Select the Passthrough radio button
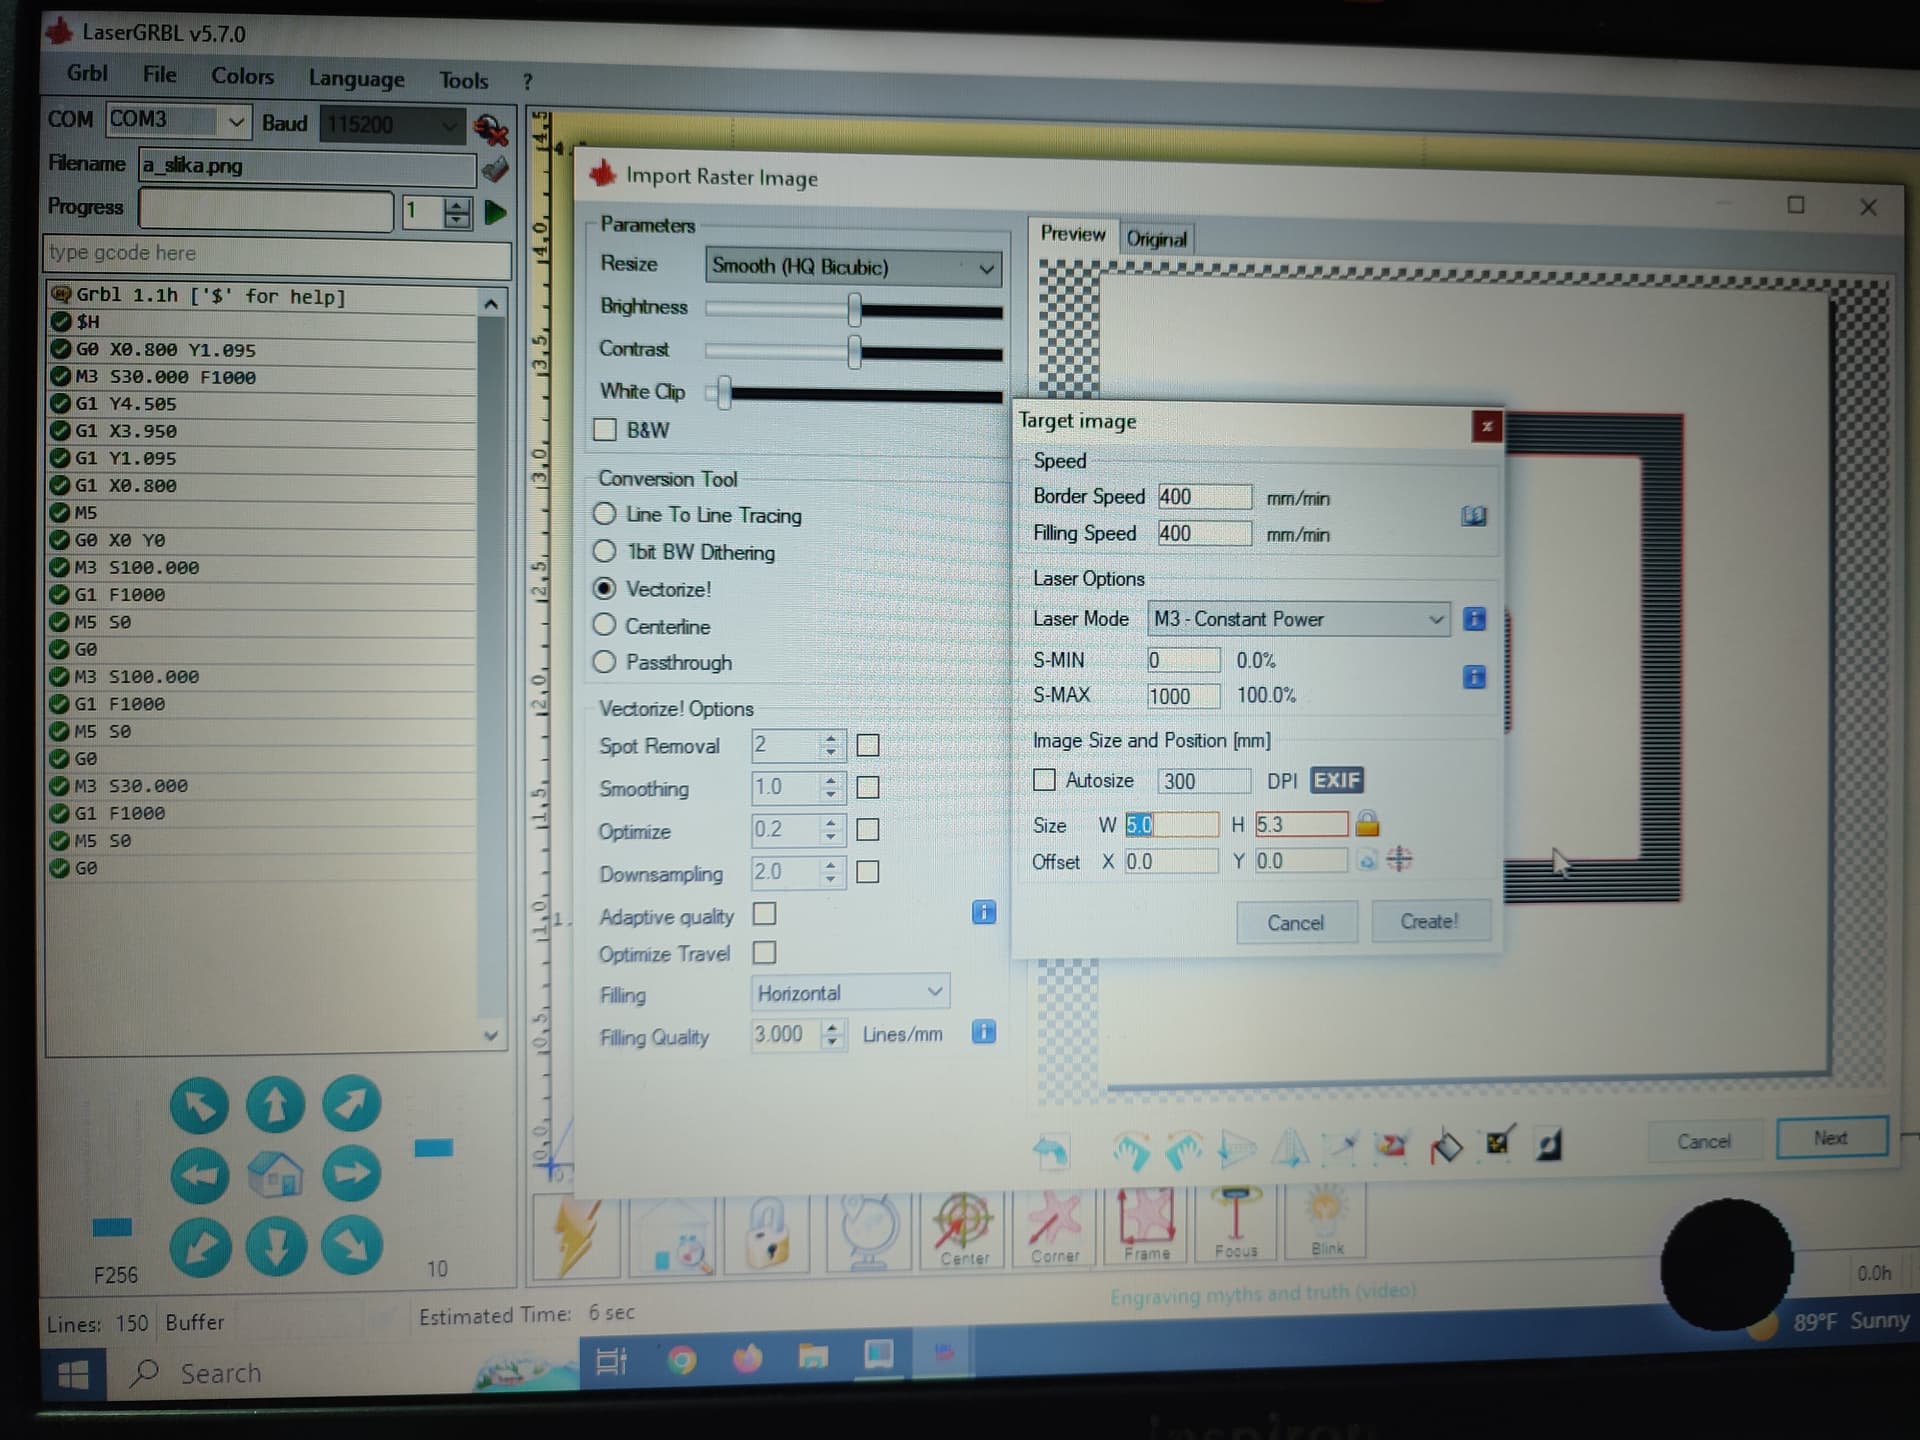This screenshot has width=1920, height=1440. click(604, 662)
